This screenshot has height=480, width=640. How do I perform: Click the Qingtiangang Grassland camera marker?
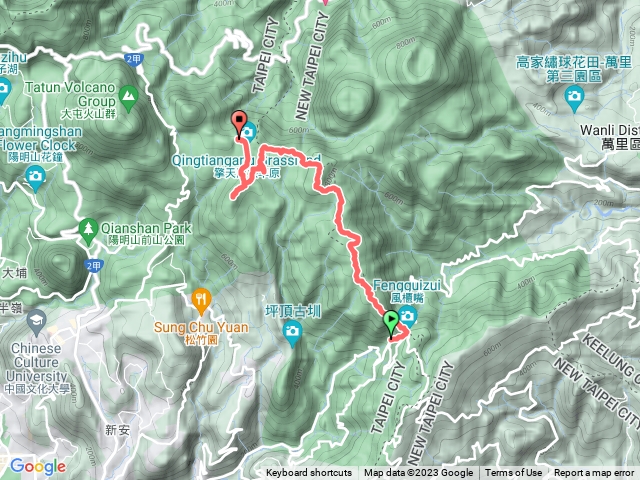click(248, 132)
